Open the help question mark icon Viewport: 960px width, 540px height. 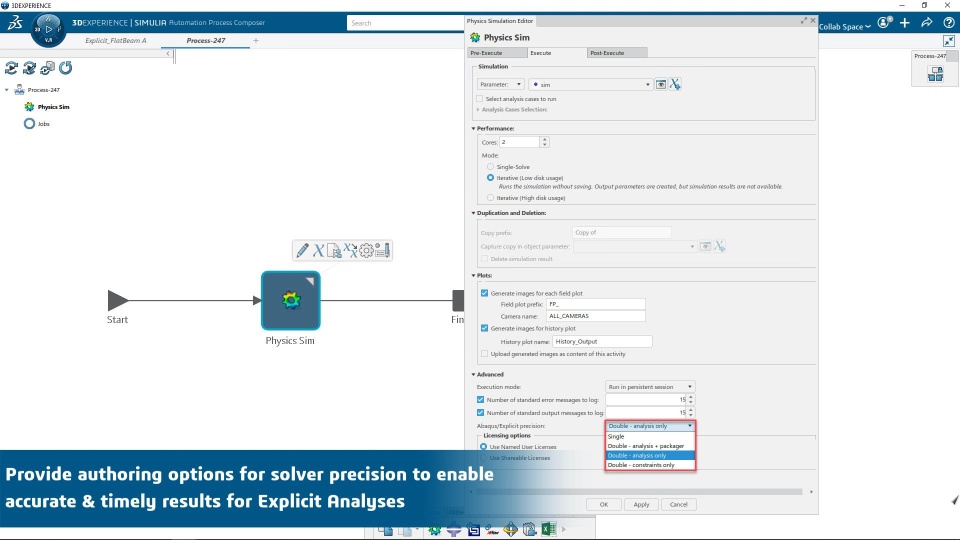pos(948,23)
